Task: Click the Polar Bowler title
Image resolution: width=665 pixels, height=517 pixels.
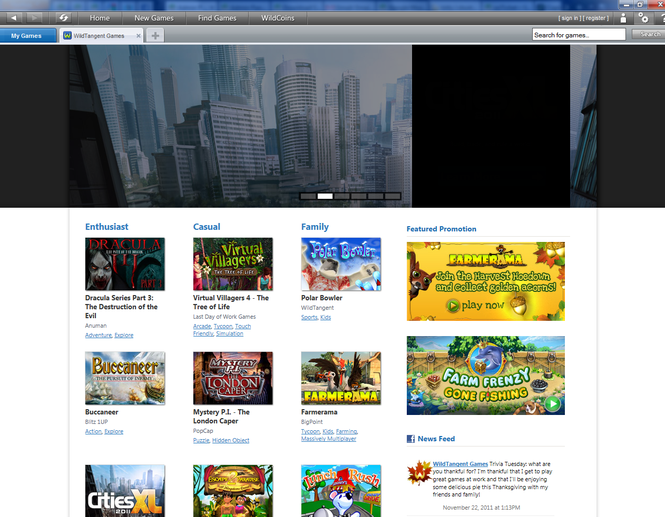Action: pos(321,298)
